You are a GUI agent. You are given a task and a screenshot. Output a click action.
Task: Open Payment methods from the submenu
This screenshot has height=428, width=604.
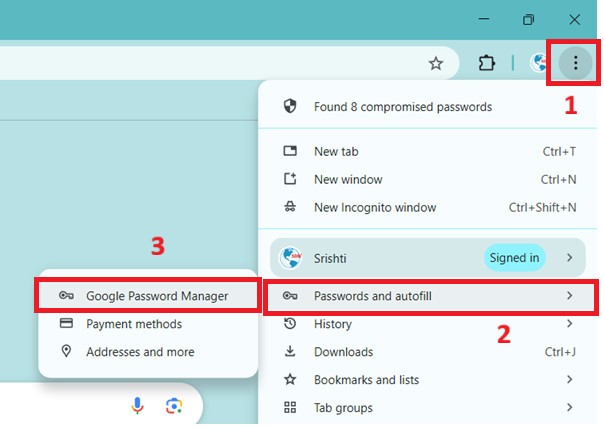(x=134, y=324)
